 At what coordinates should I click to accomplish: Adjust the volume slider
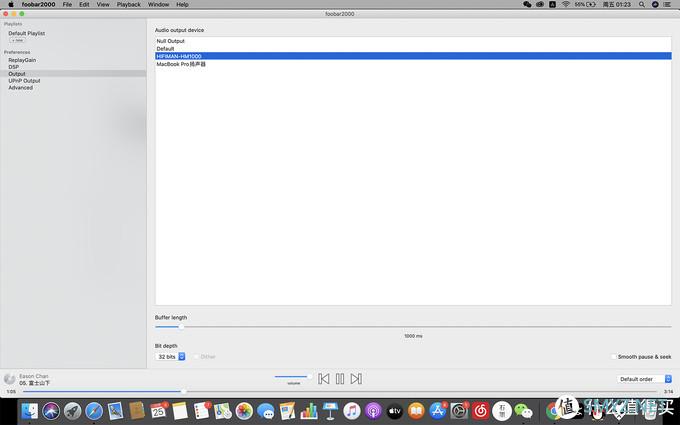pos(293,376)
